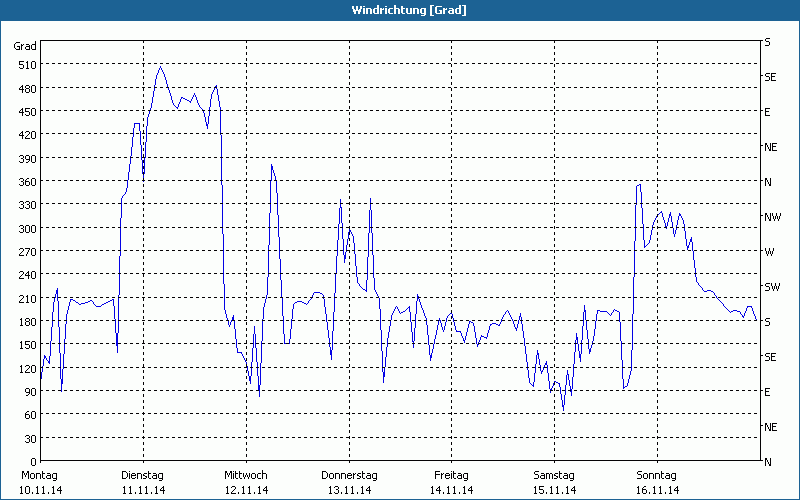
Task: Select the '300' y-axis value
Action: pos(28,229)
